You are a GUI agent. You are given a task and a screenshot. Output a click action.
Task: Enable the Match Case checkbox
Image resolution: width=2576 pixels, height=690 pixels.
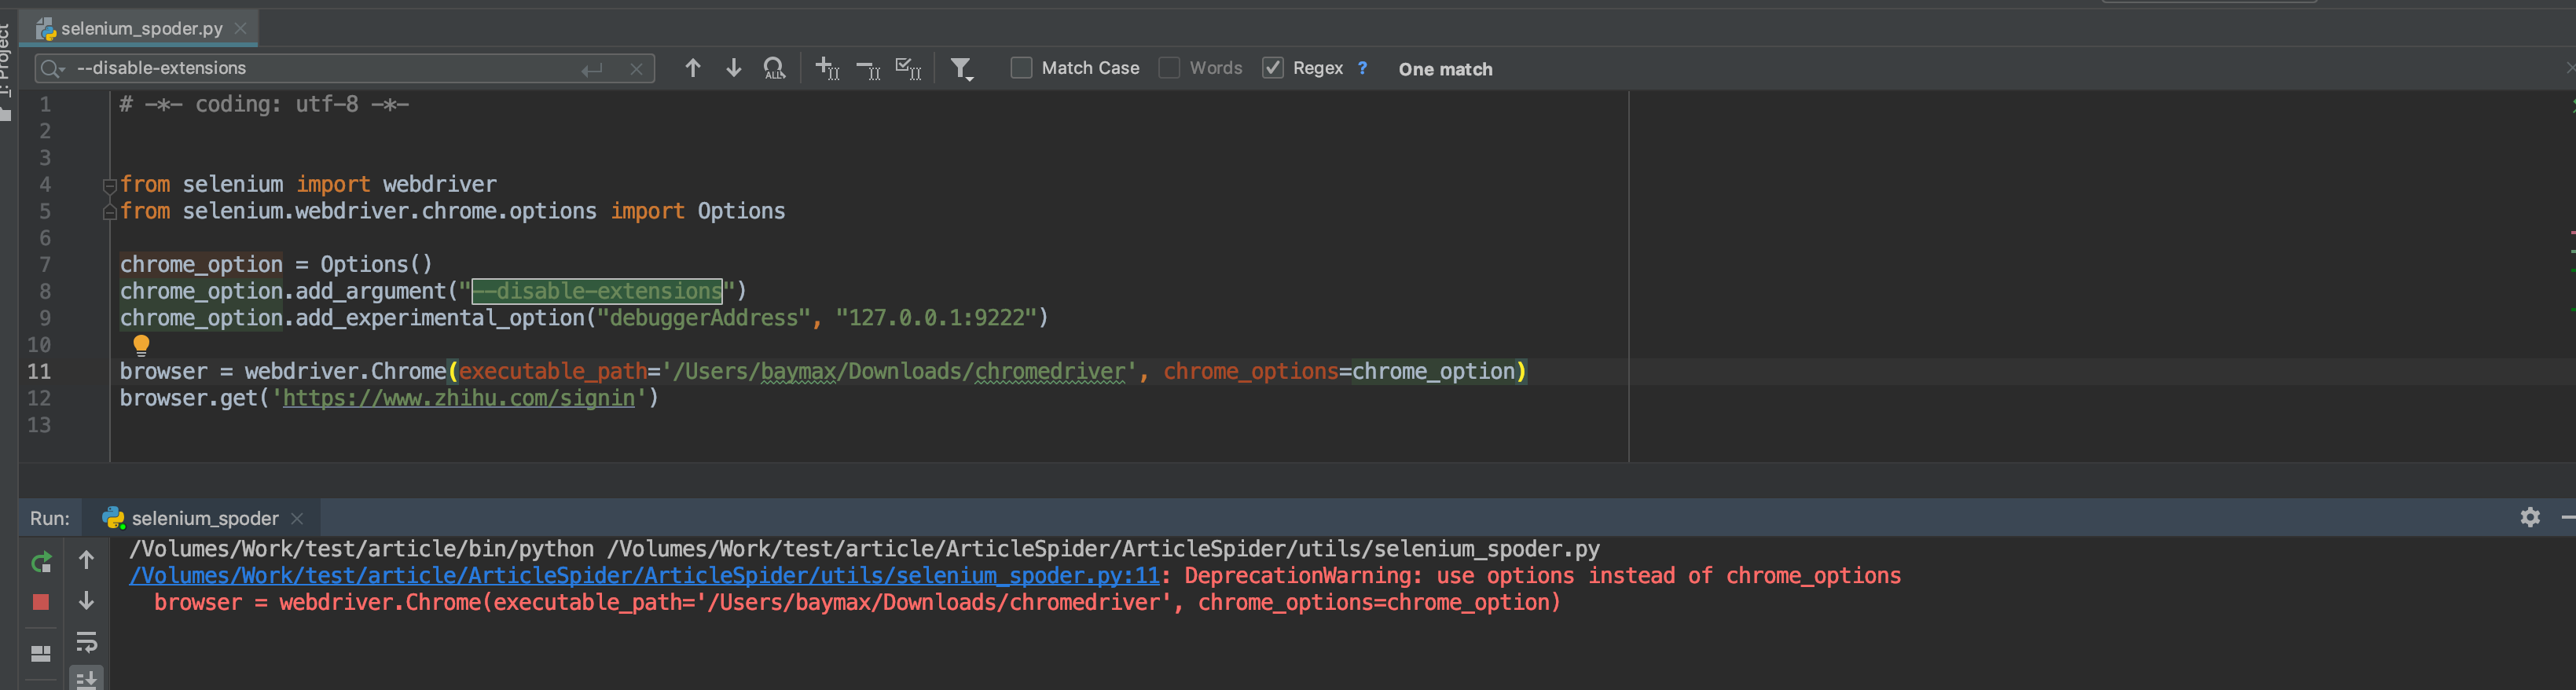tap(1021, 68)
